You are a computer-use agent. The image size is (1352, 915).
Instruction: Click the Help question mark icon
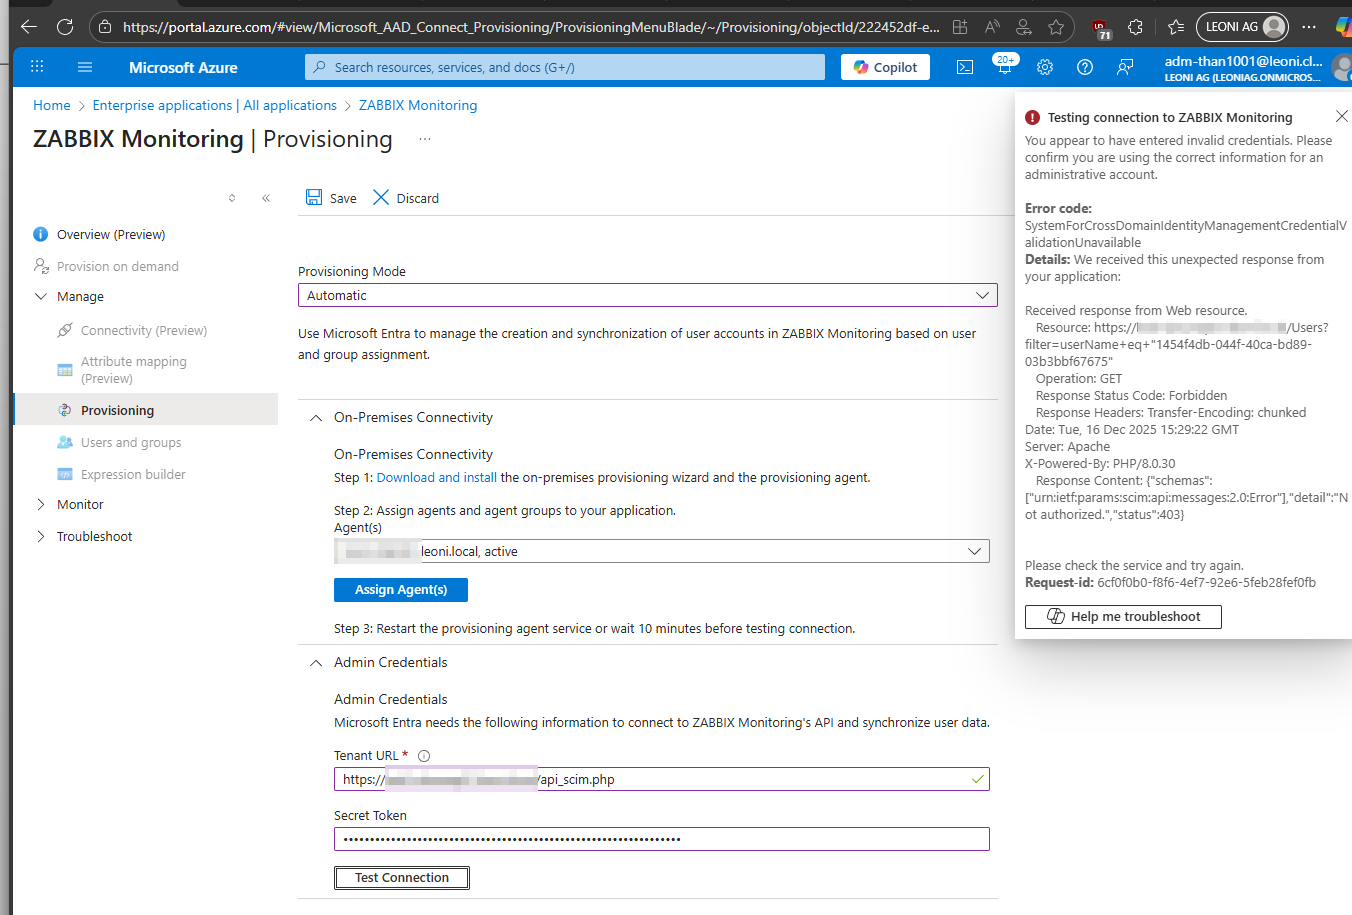click(x=1085, y=67)
